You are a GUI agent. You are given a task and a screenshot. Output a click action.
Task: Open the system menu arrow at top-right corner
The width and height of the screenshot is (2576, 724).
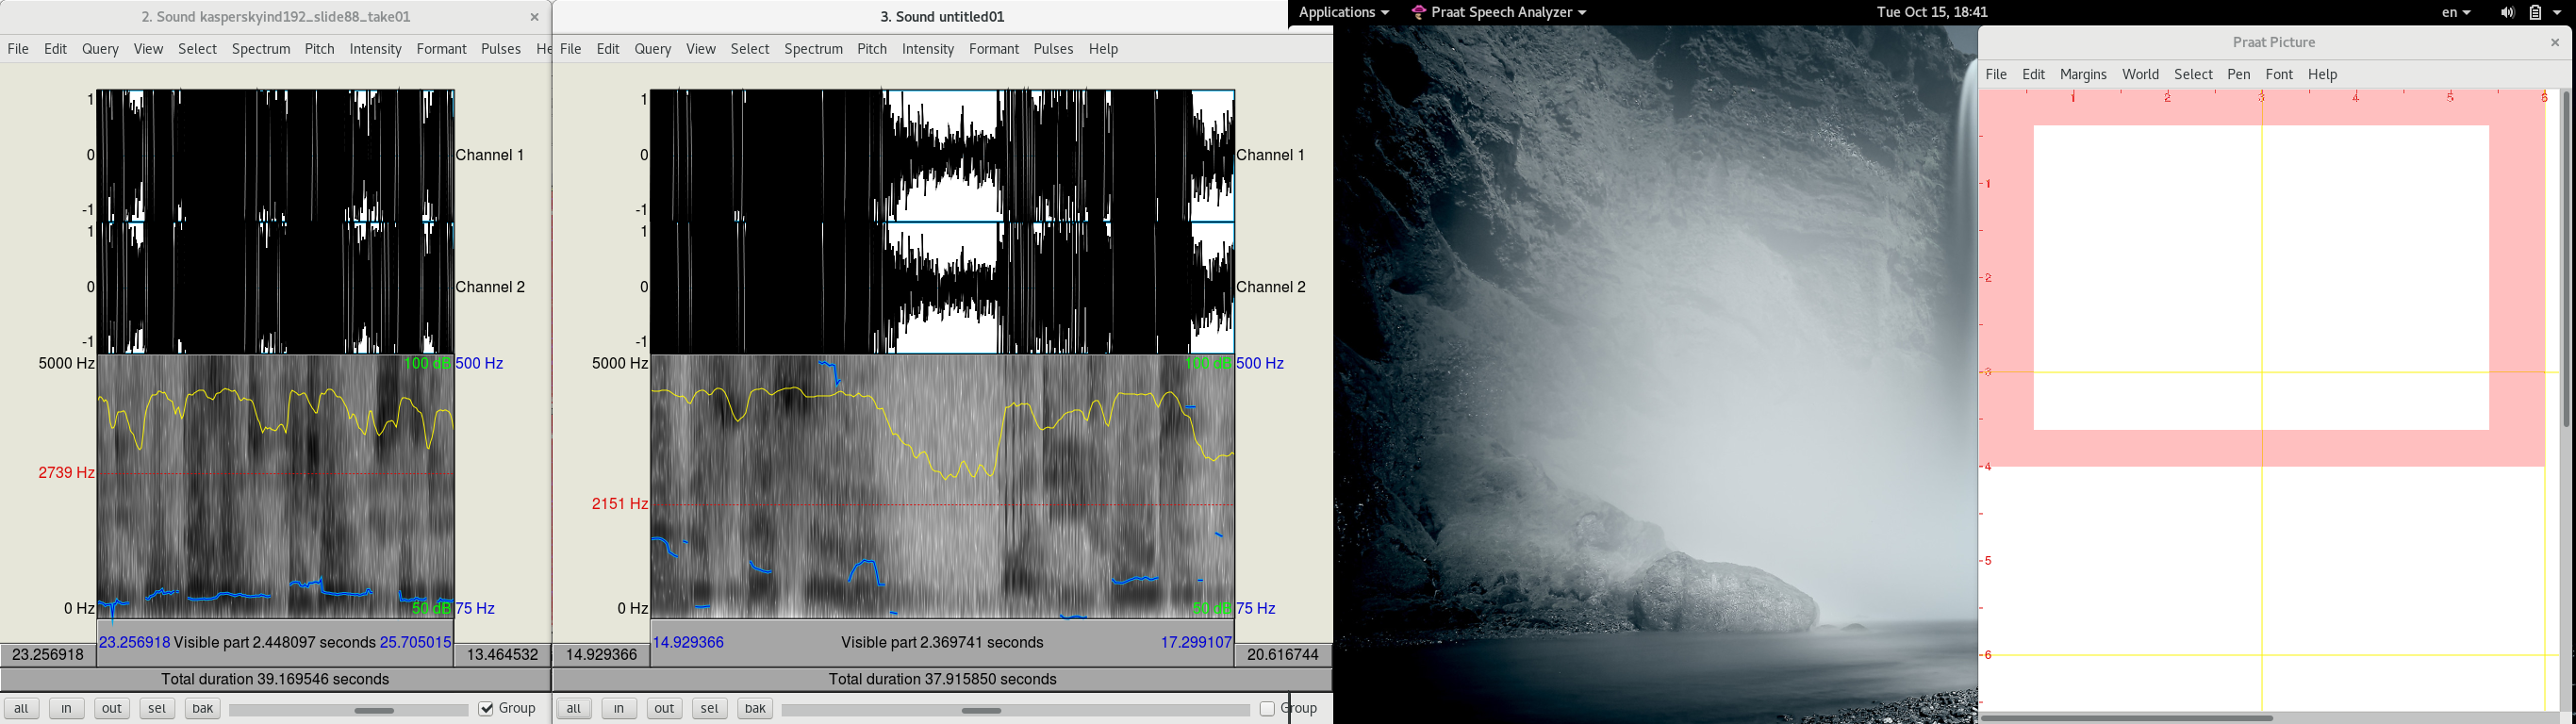2558,13
